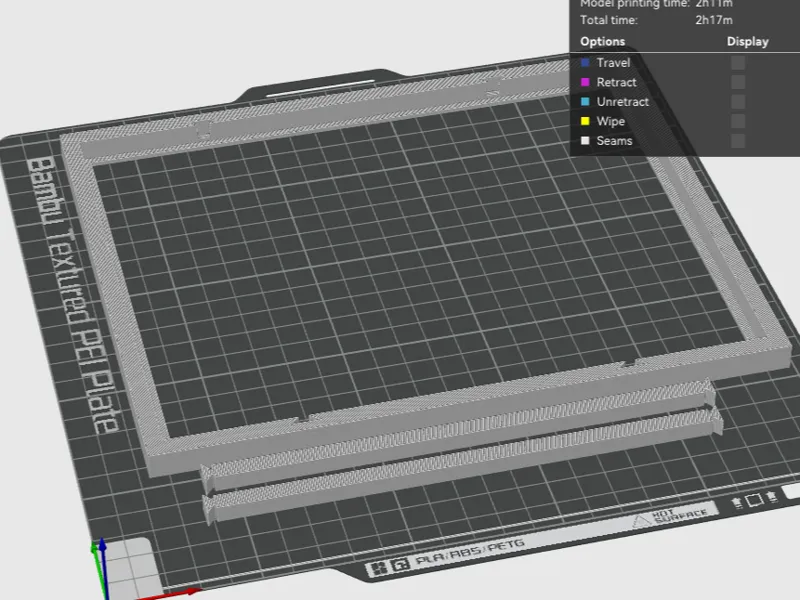Select the Retract label in the options
Screen dimensions: 800x600
[x=616, y=82]
